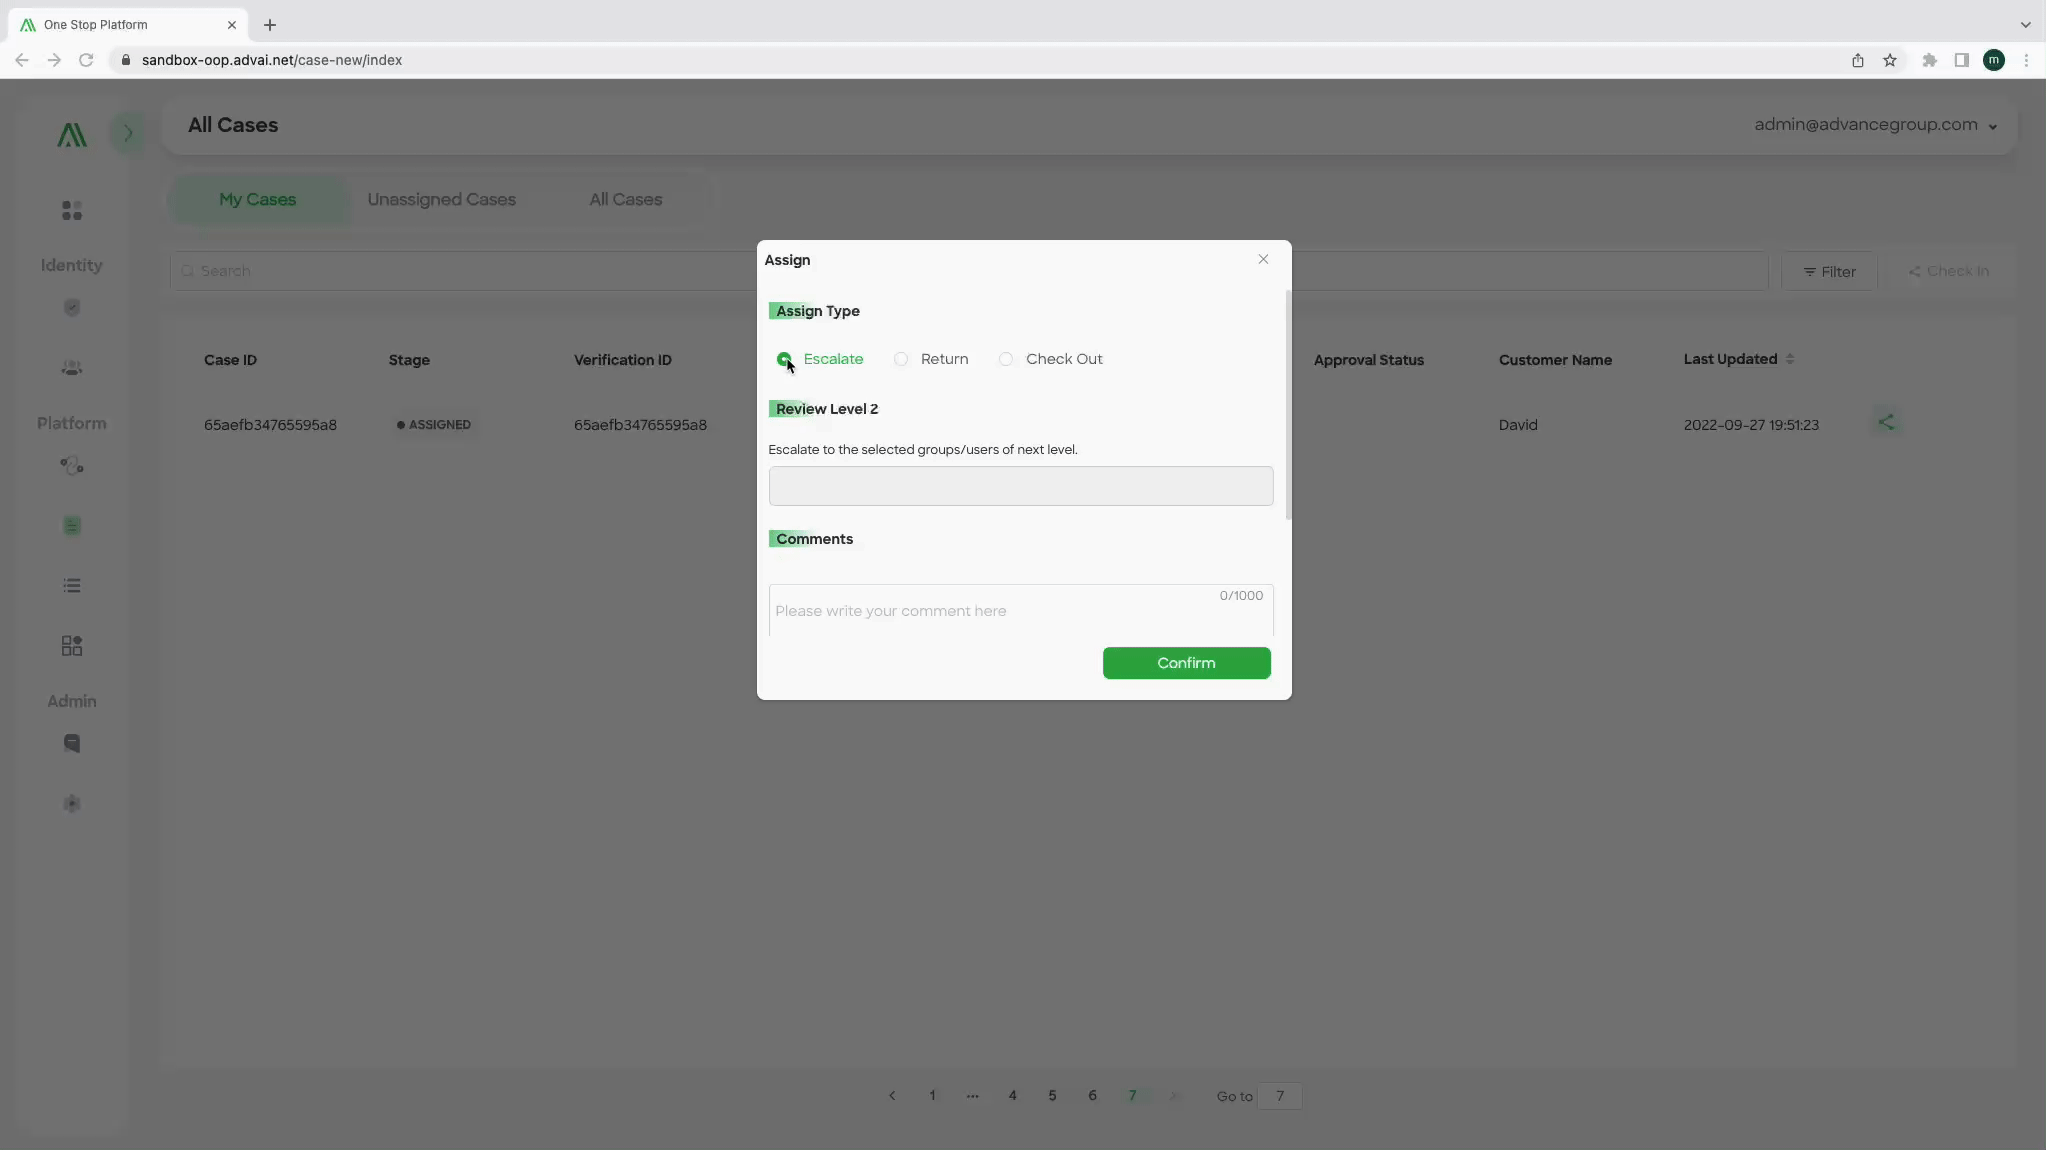
Task: Select the Escalate radio button
Action: point(783,358)
